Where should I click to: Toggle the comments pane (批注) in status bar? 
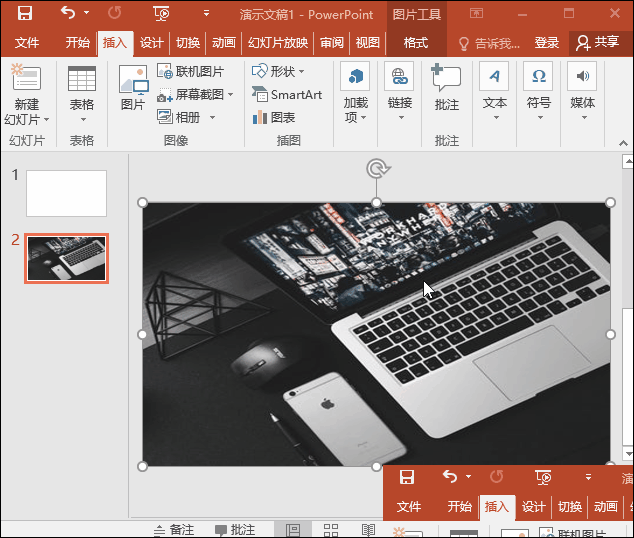point(234,530)
